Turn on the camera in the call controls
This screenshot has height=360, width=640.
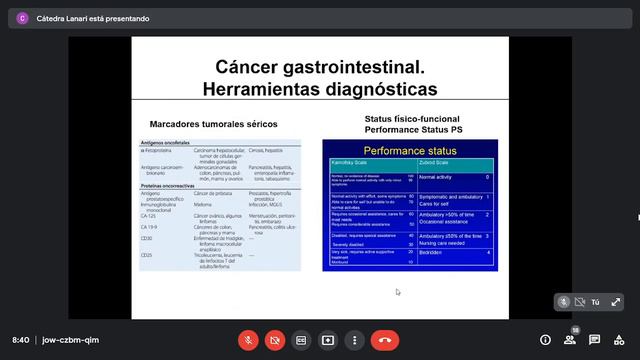(275, 340)
